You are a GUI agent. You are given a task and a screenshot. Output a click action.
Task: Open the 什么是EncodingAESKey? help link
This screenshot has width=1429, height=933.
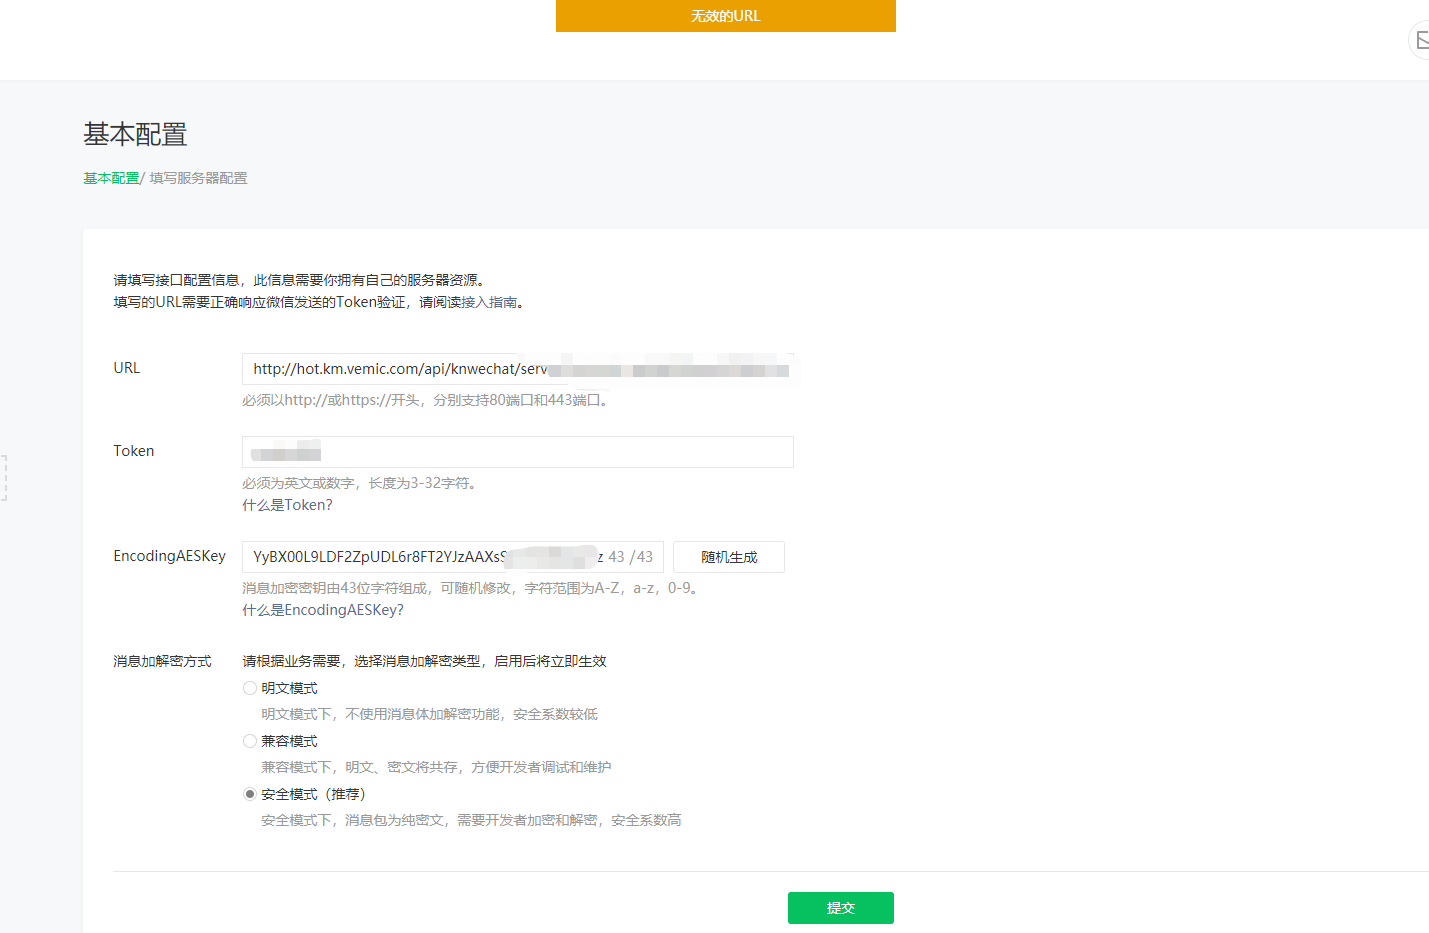tap(323, 610)
